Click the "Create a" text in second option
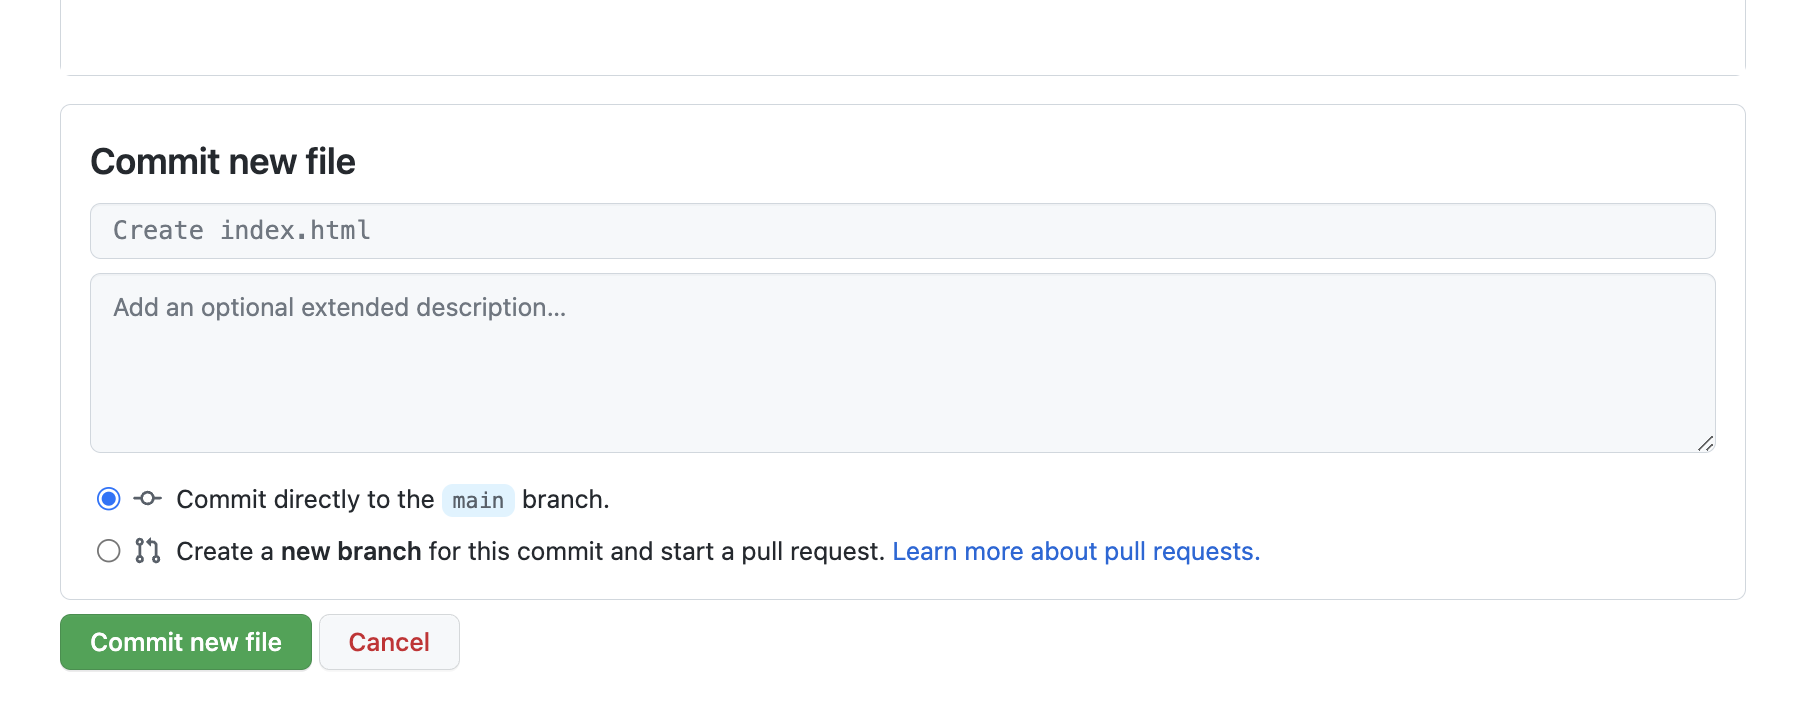Image resolution: width=1800 pixels, height=702 pixels. [x=224, y=551]
